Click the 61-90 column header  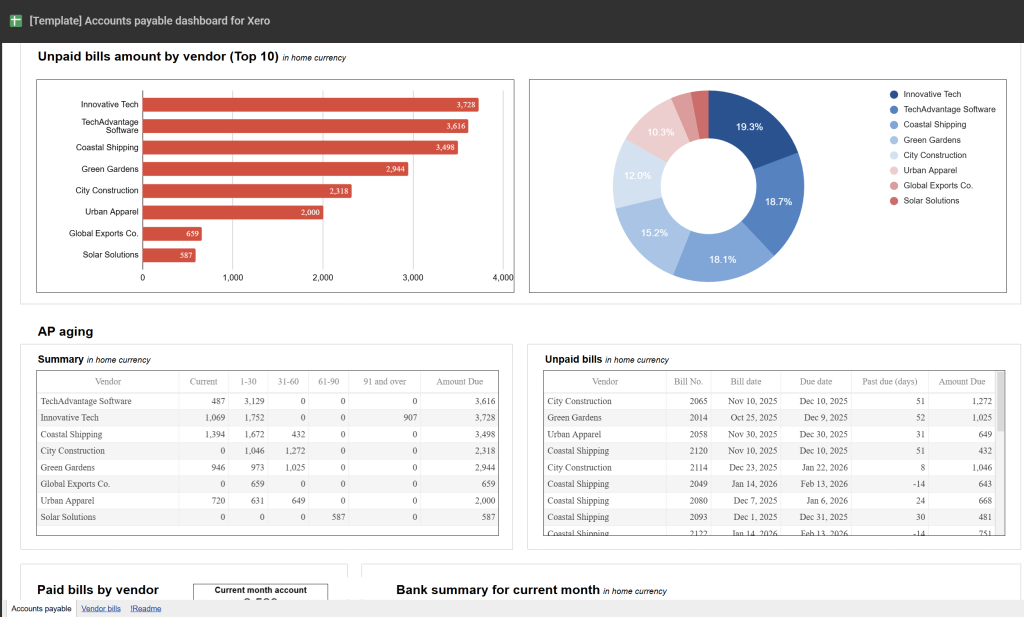pyautogui.click(x=328, y=382)
